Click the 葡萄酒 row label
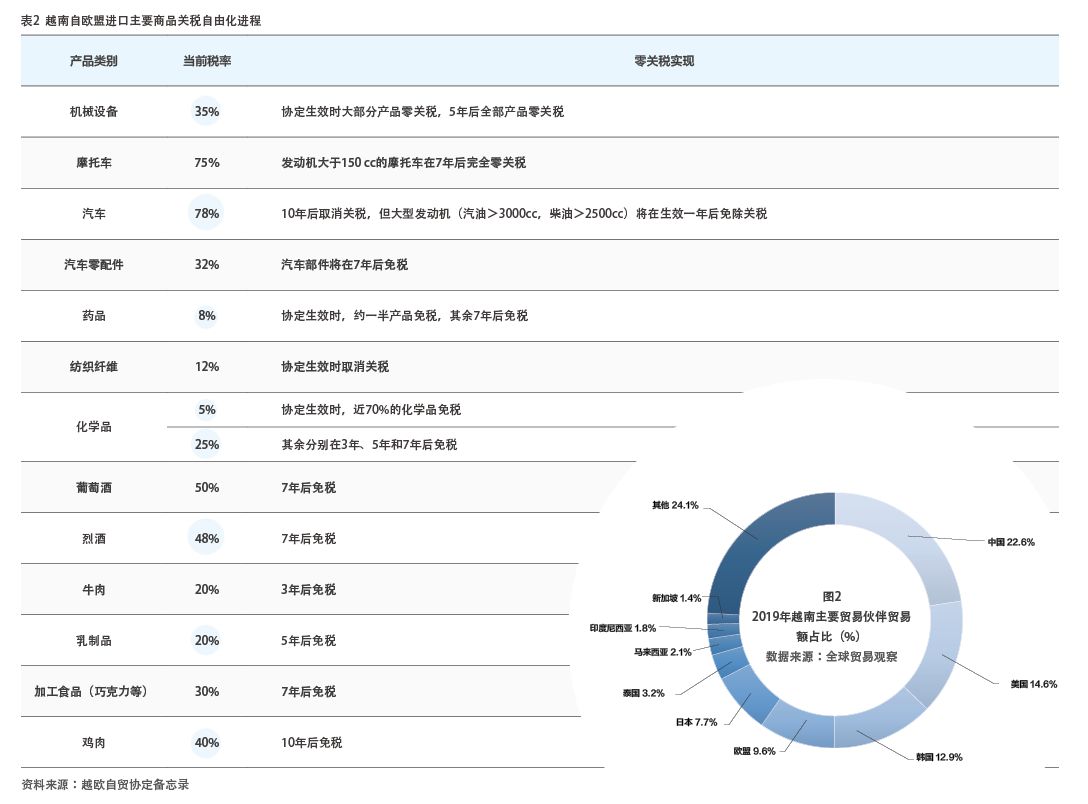1088x804 pixels. pos(94,488)
